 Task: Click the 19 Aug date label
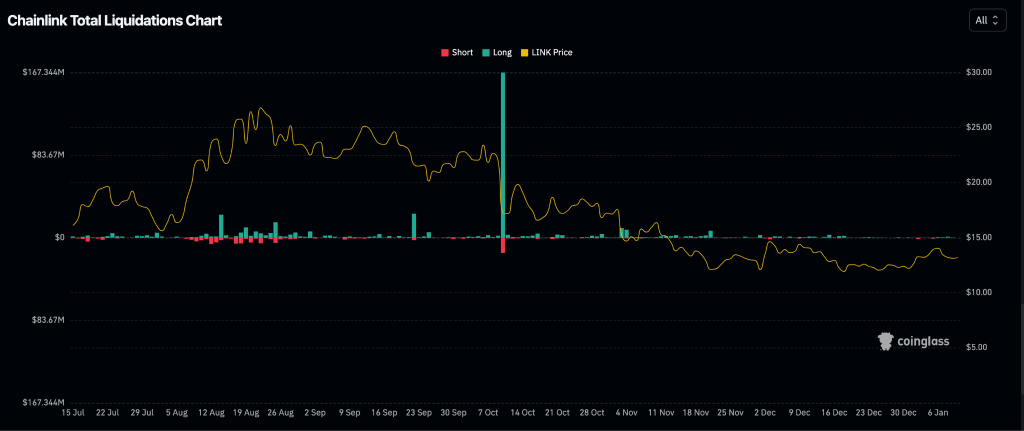[246, 413]
